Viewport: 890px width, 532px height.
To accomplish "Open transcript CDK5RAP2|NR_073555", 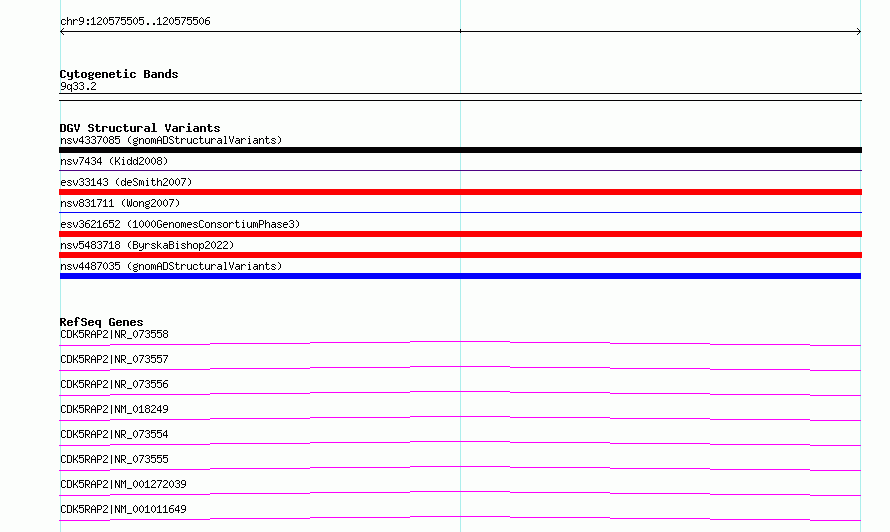I will click(114, 459).
